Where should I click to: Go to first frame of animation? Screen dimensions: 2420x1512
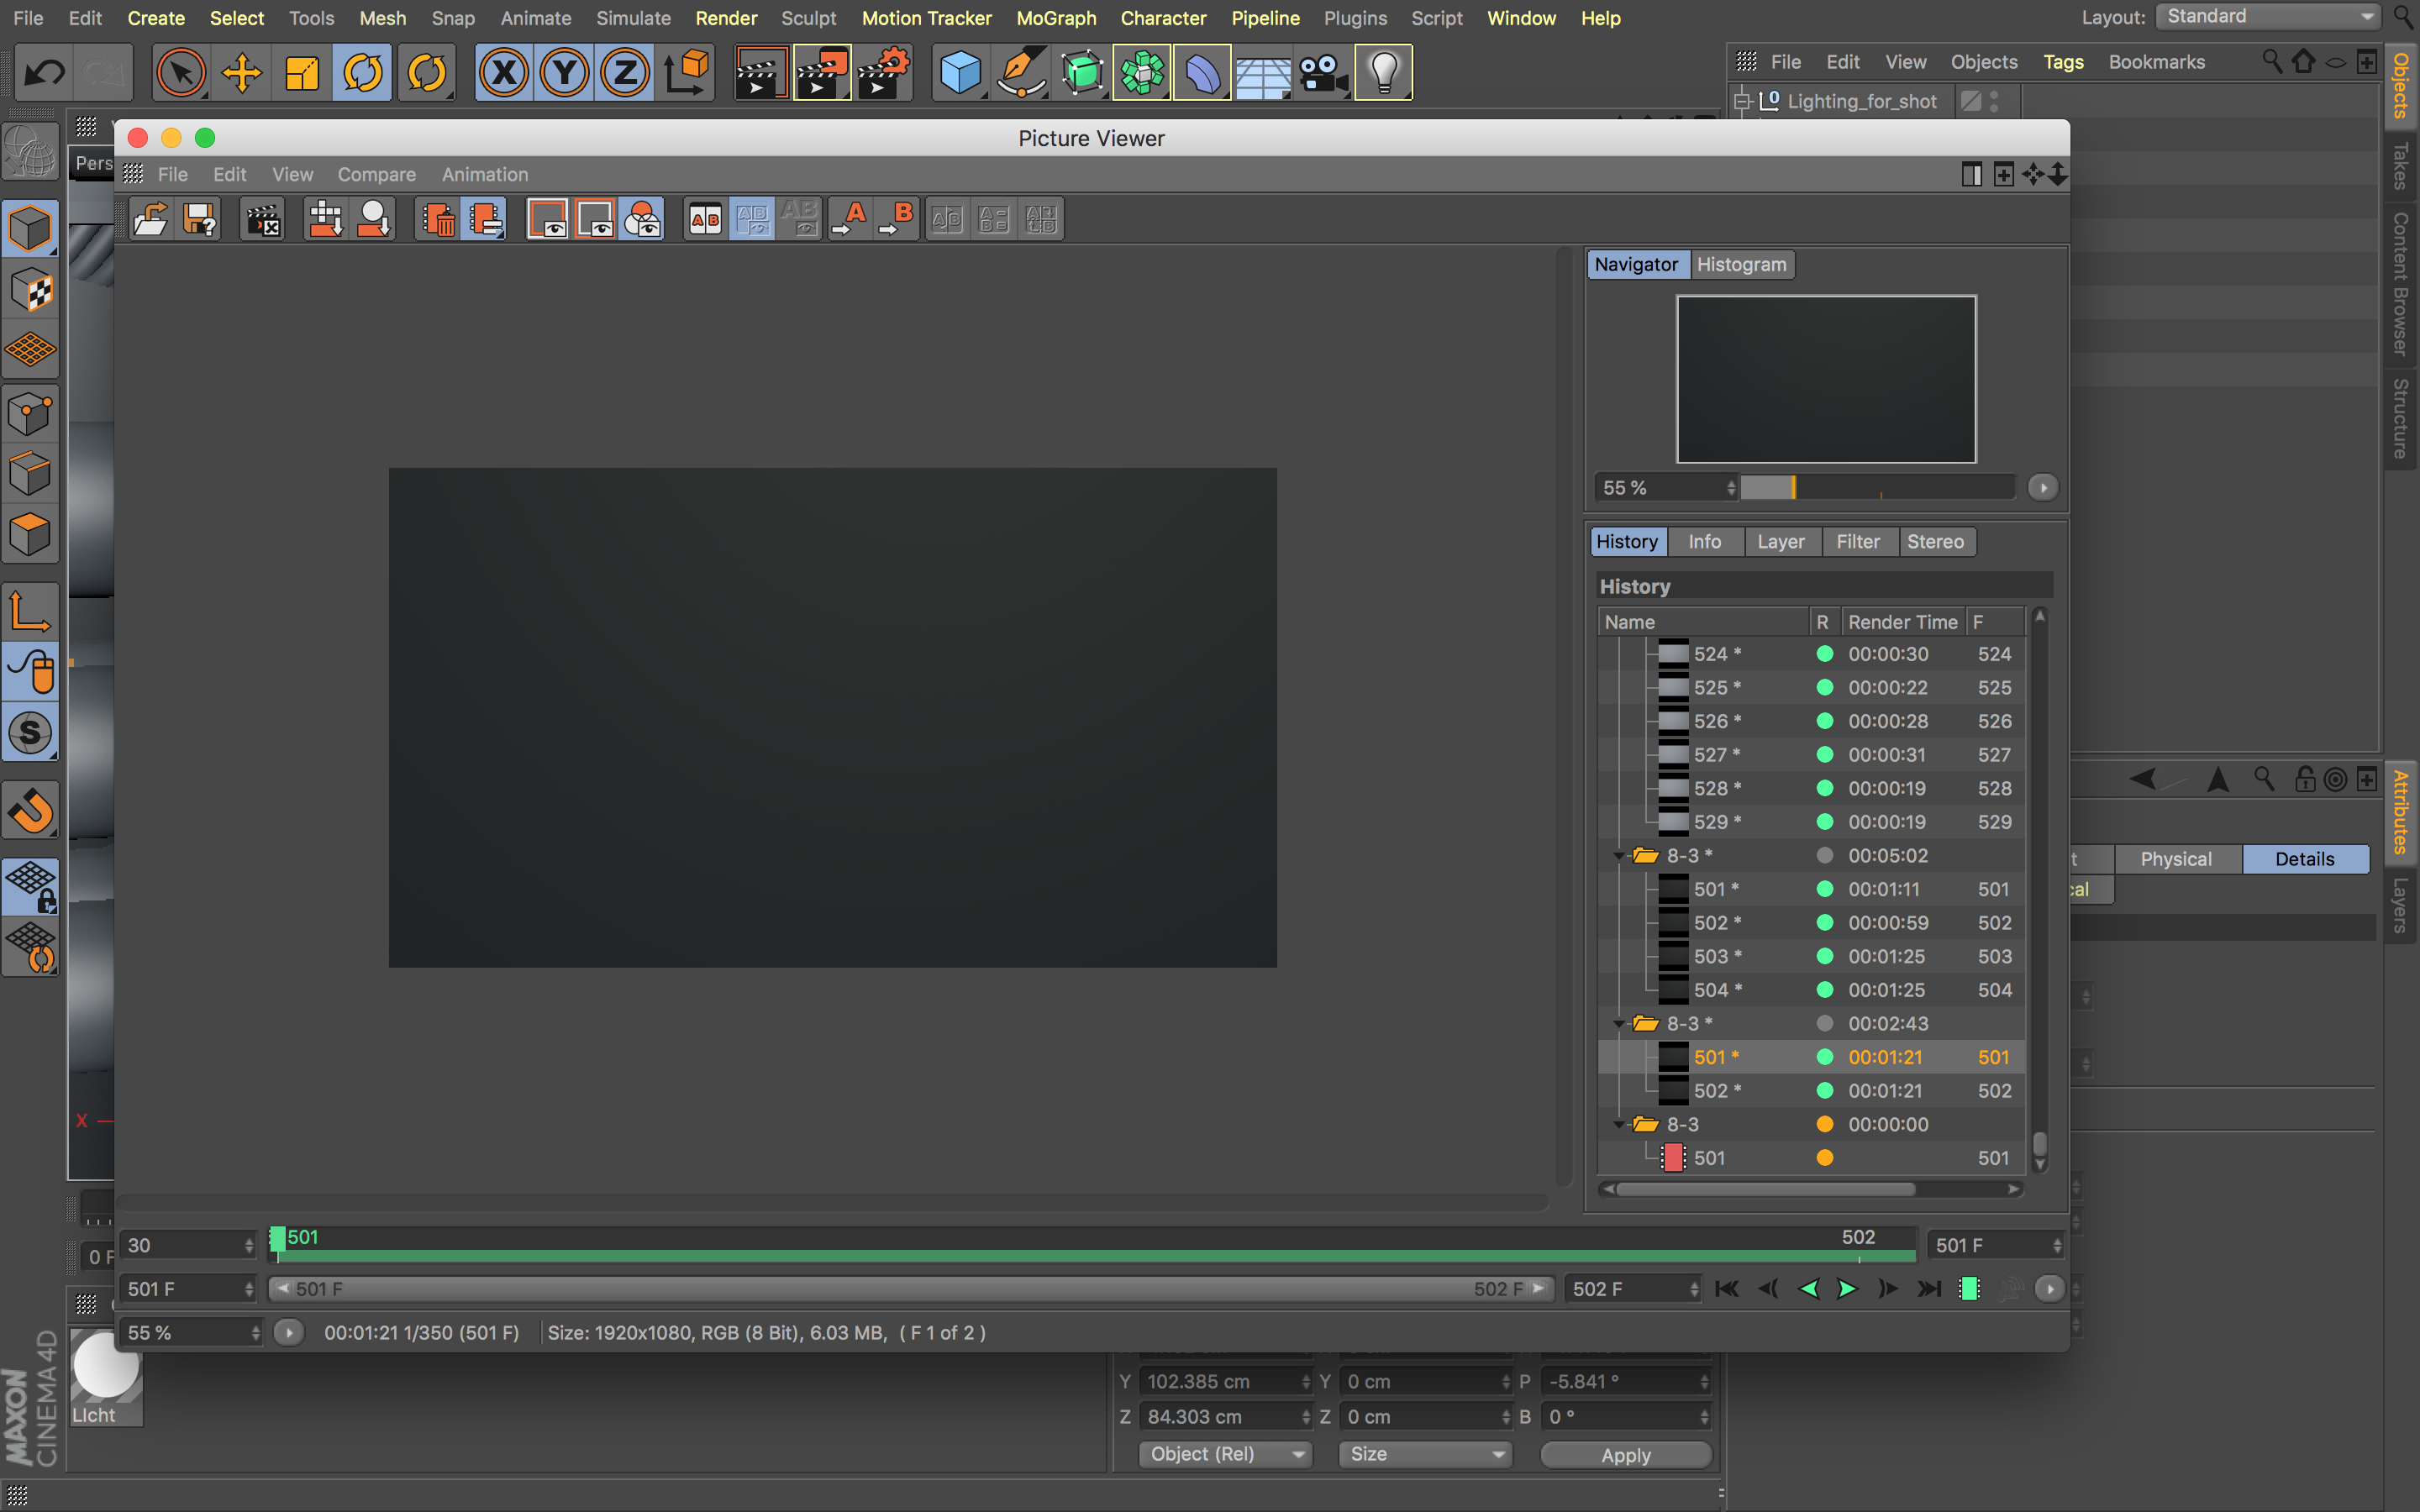1727,1289
